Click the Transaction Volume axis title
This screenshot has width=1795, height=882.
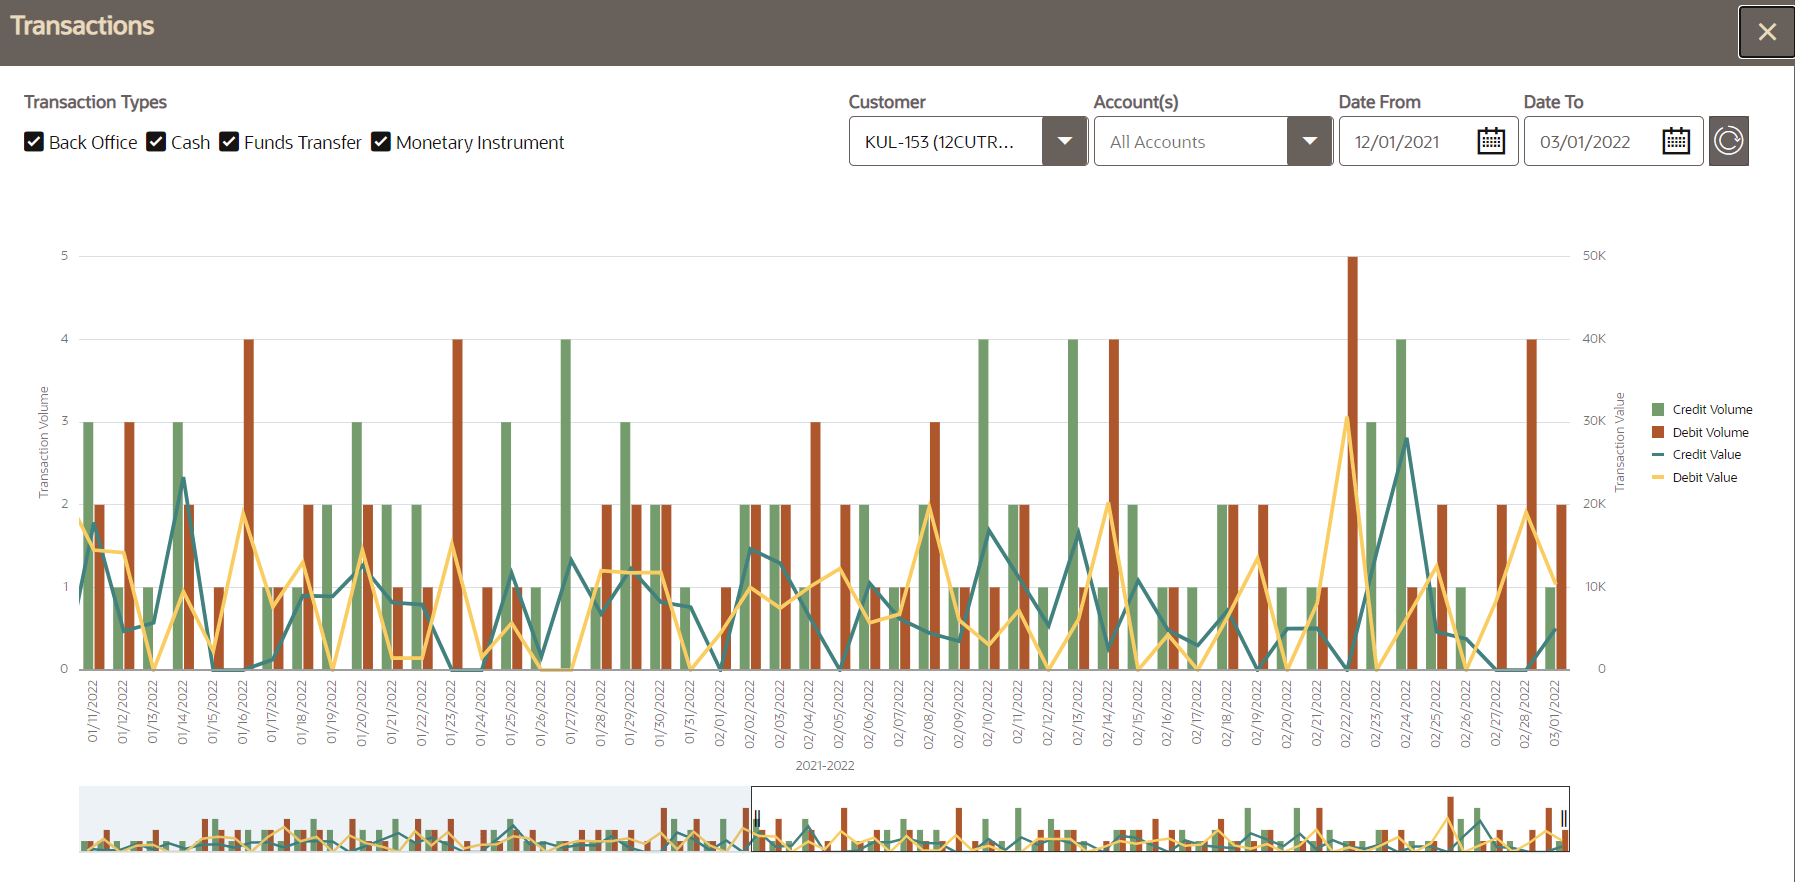point(43,442)
